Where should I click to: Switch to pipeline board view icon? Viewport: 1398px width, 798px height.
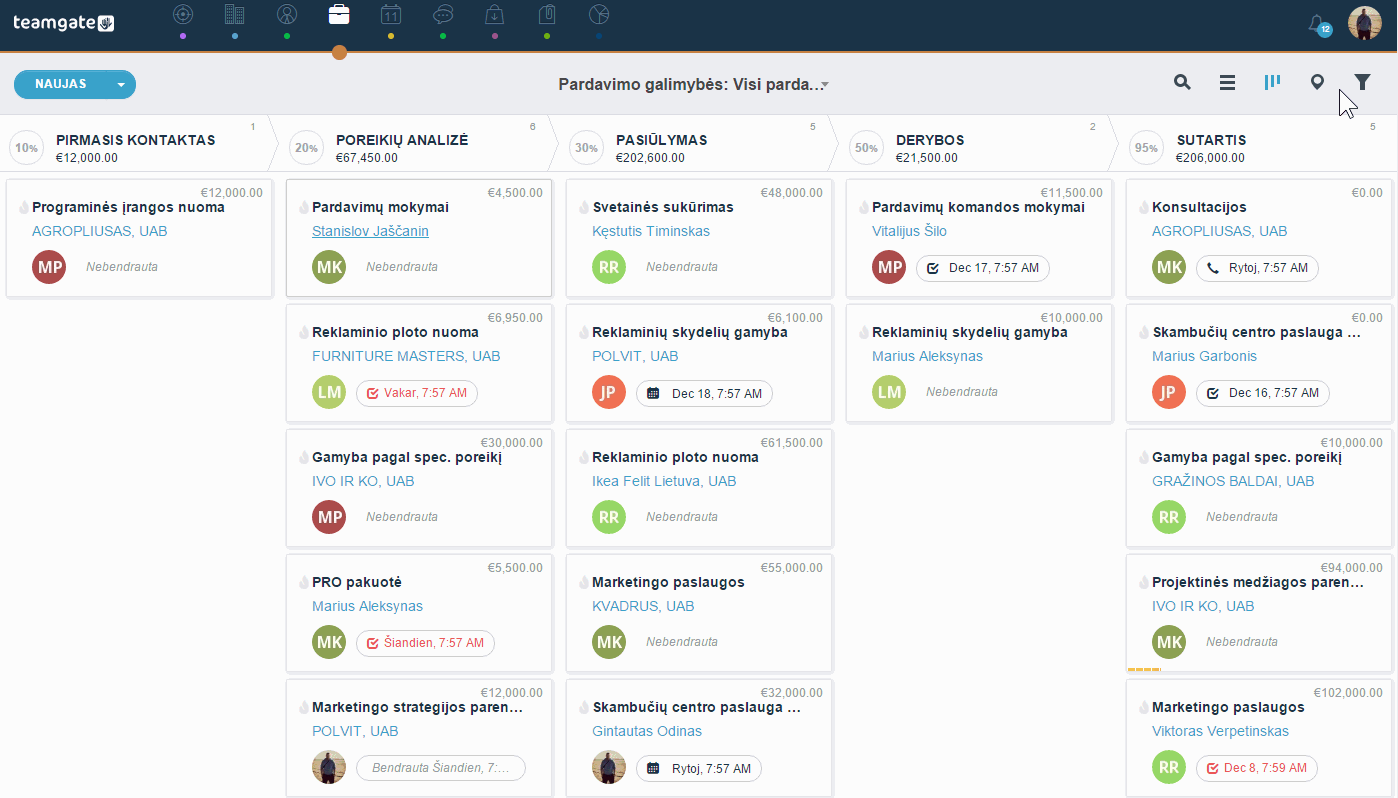point(1272,82)
